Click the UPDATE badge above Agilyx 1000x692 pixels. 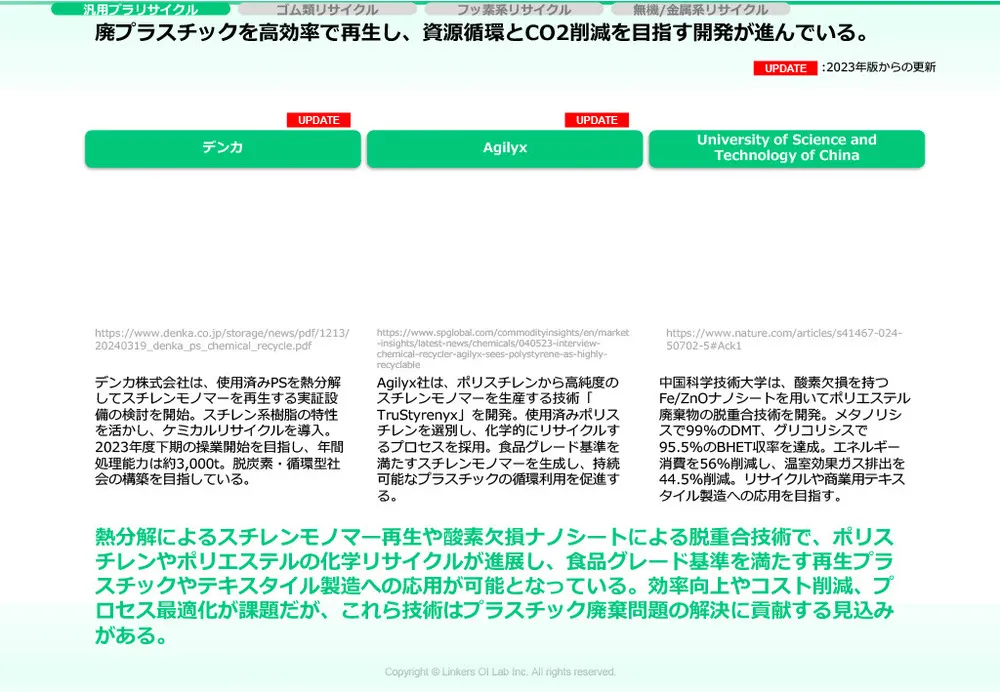tap(596, 120)
